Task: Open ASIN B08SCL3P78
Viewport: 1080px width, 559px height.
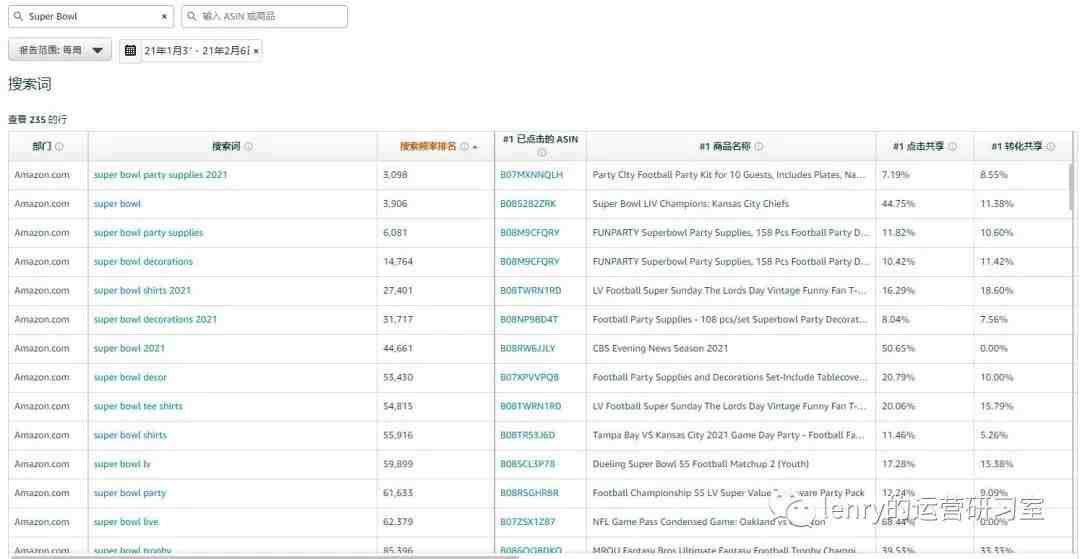Action: point(528,464)
